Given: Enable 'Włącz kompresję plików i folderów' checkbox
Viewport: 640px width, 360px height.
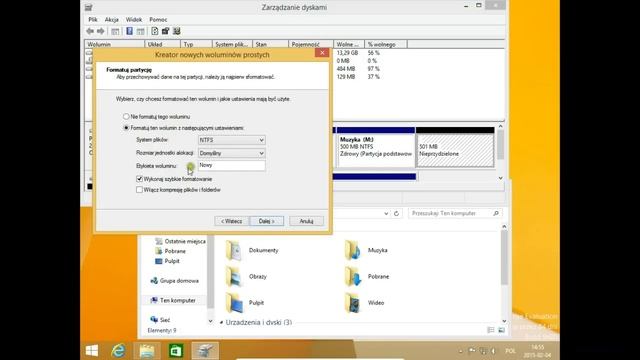Looking at the screenshot, I should [140, 190].
